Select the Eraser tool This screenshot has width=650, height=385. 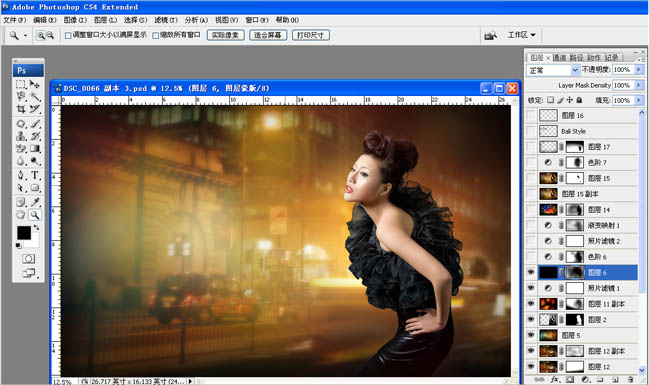21,148
